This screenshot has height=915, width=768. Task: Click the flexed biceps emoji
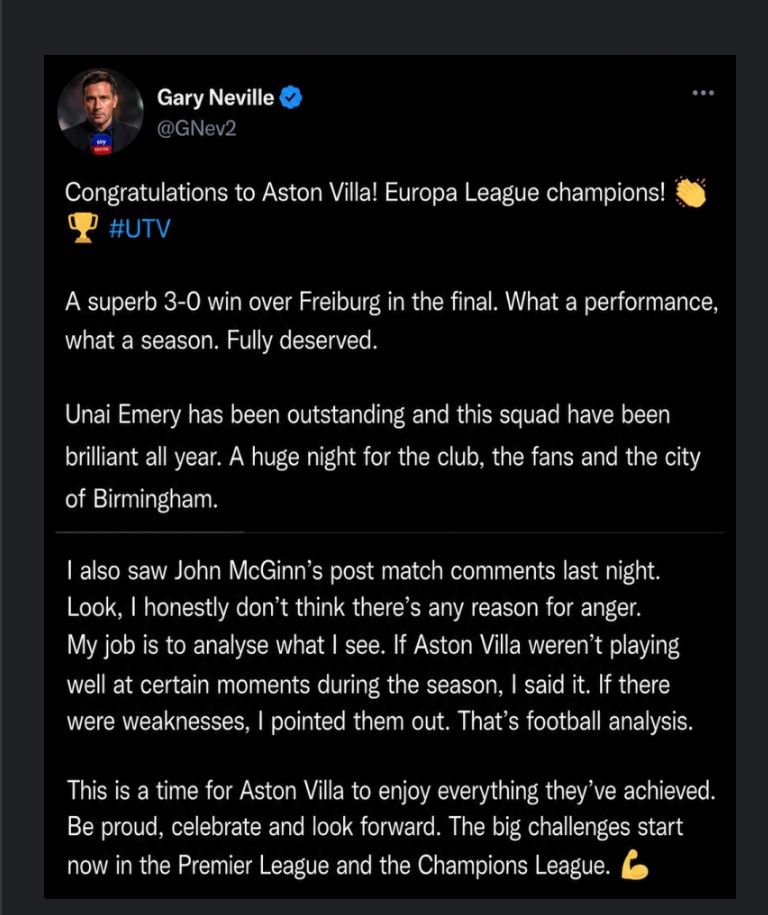click(x=634, y=865)
